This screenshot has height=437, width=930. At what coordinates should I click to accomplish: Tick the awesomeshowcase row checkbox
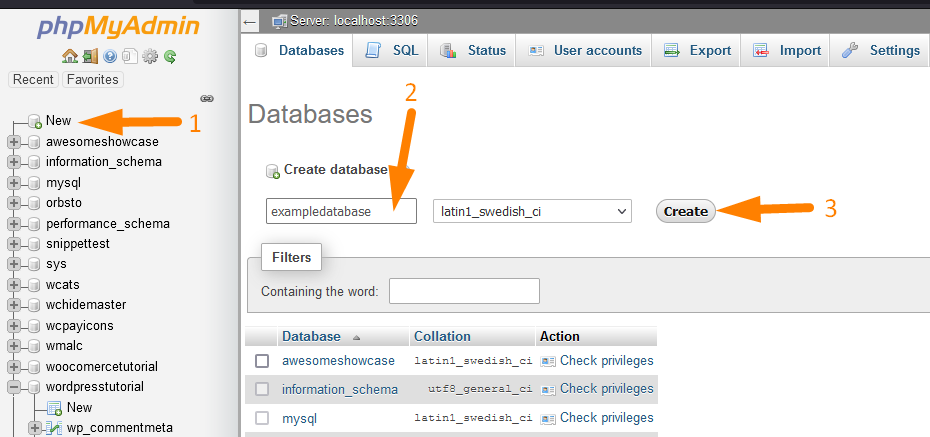(x=262, y=361)
